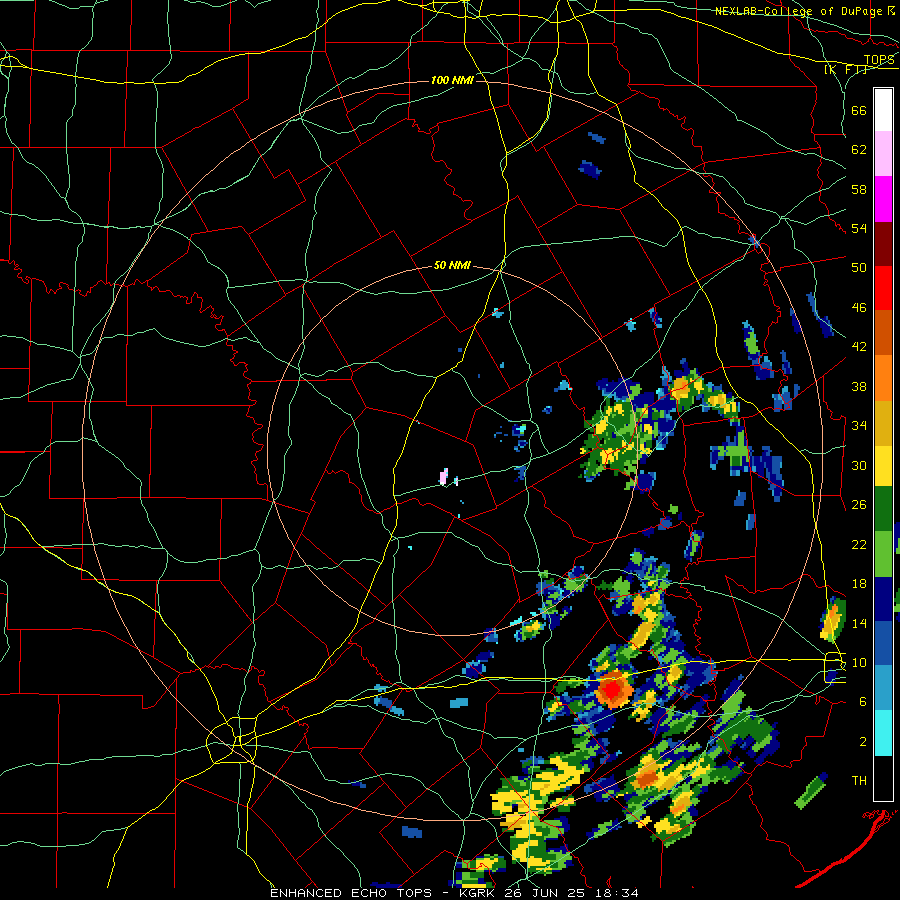Click the magenta legend color band
Viewport: 900px width, 900px height.
[883, 199]
